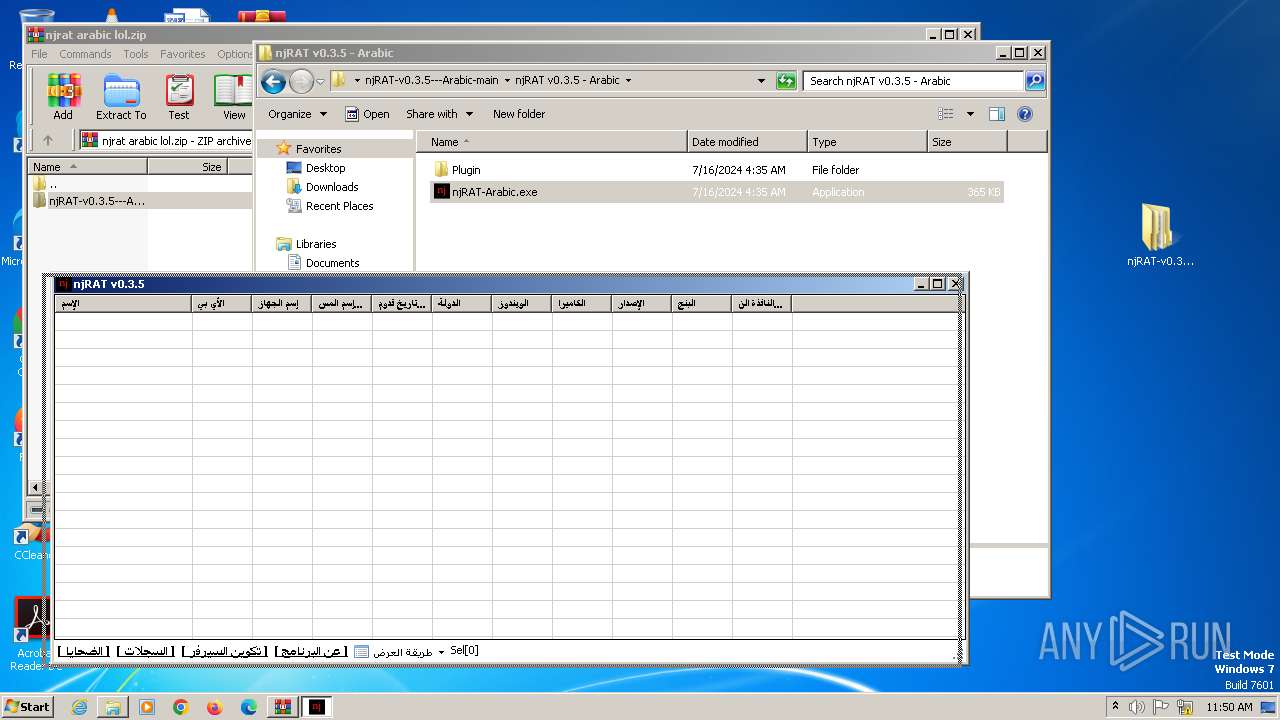Select the Plugin folder icon
This screenshot has width=1280, height=720.
(x=441, y=170)
